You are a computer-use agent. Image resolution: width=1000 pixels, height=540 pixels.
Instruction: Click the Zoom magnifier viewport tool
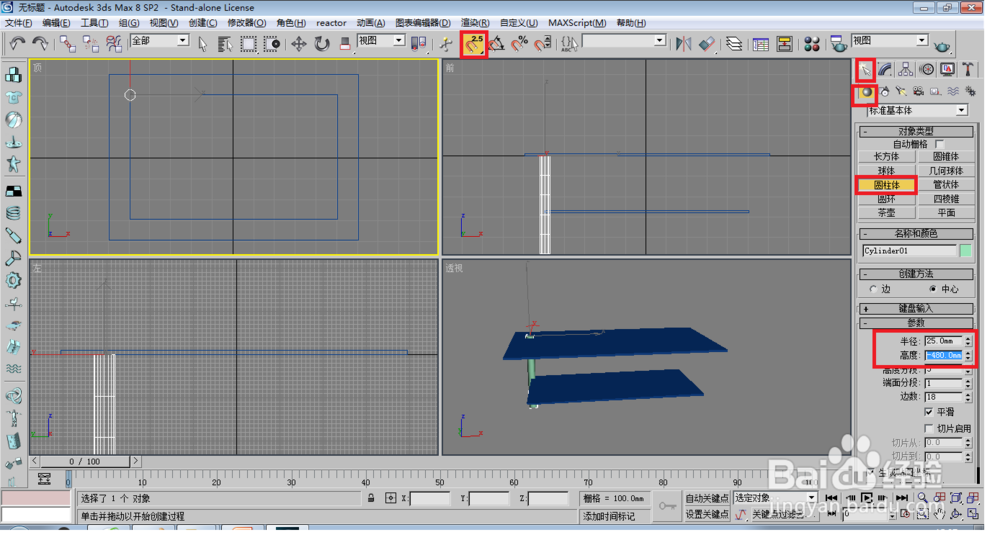923,498
